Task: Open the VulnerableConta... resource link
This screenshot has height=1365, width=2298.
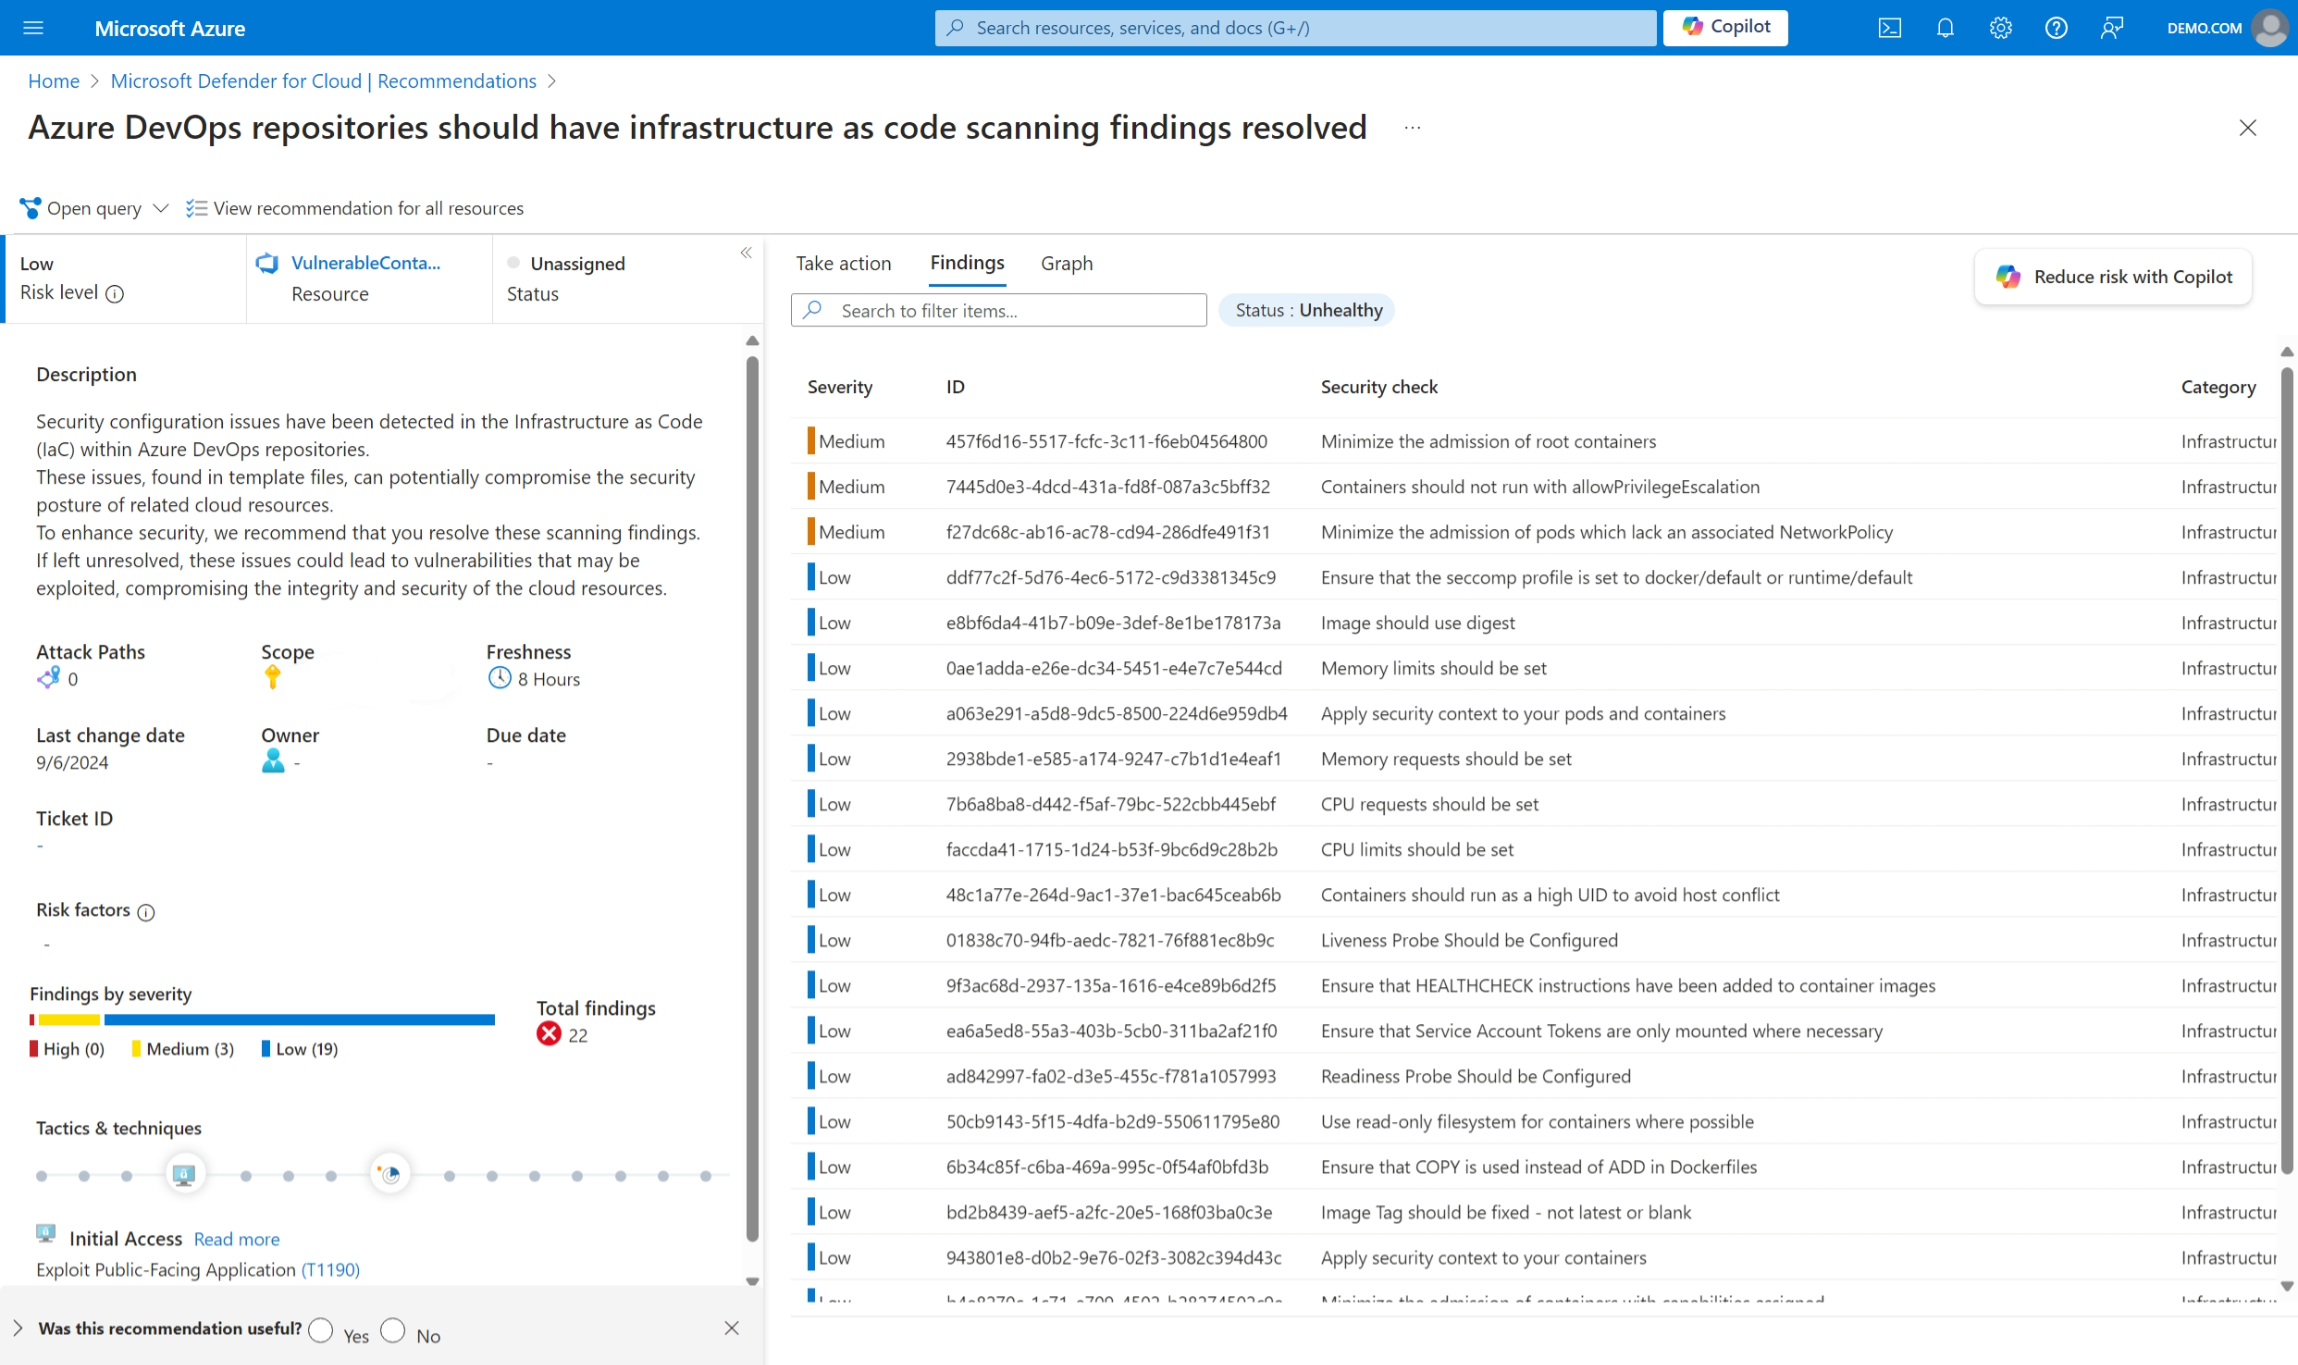Action: [366, 263]
